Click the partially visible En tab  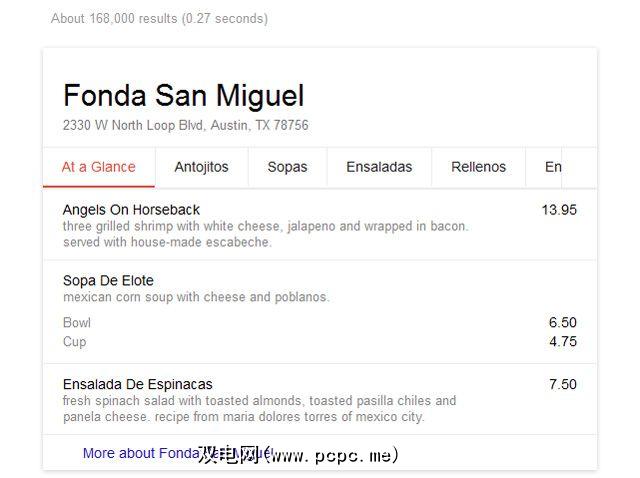(553, 167)
